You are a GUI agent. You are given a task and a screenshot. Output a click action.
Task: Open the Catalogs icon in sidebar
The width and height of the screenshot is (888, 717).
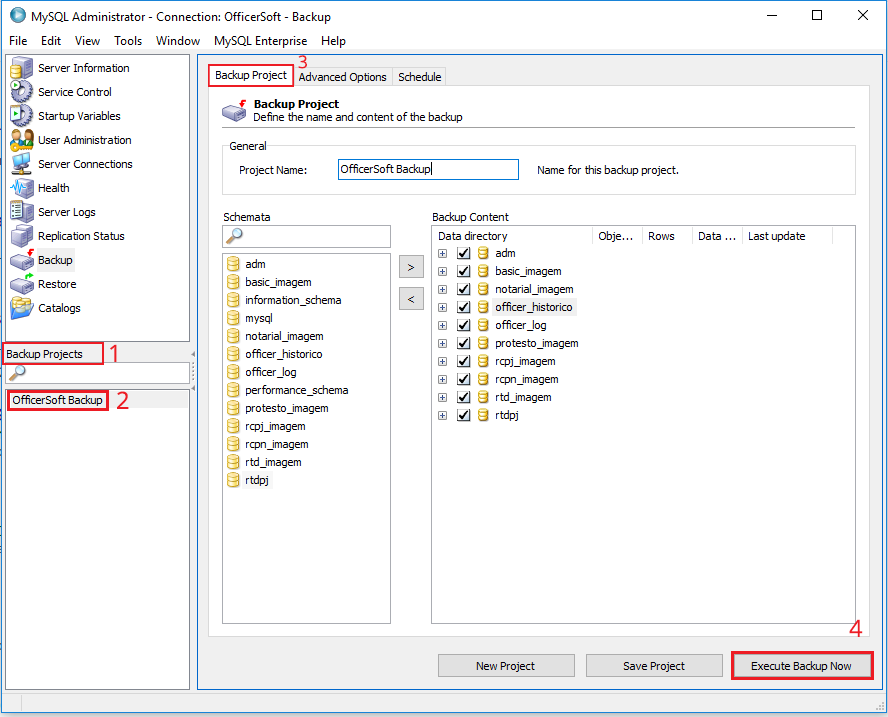(x=22, y=308)
